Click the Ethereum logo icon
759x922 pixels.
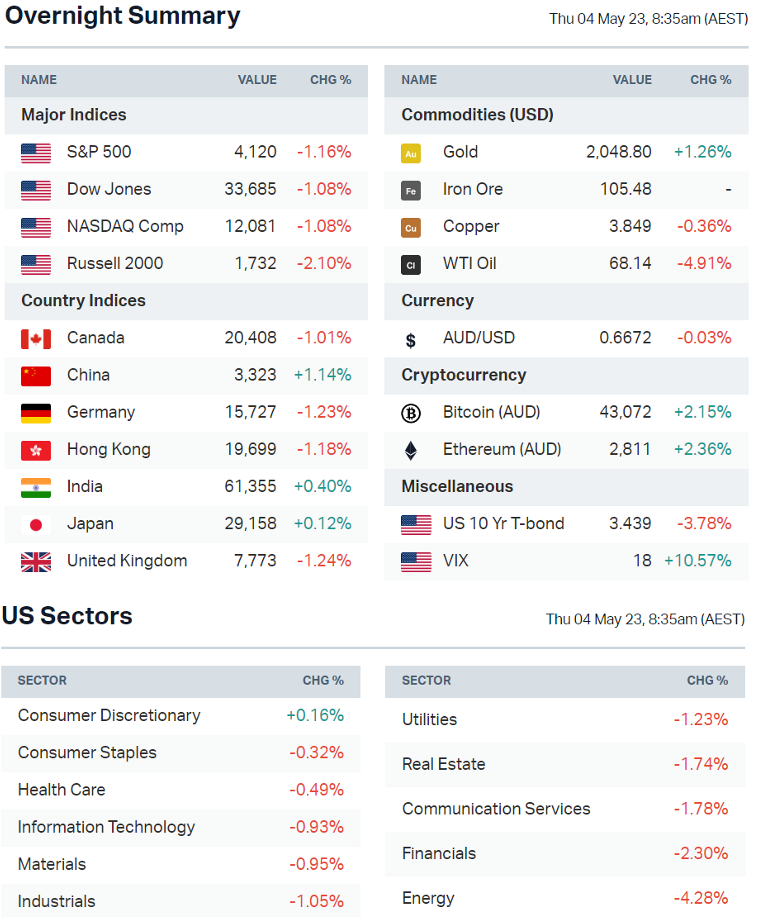(410, 450)
